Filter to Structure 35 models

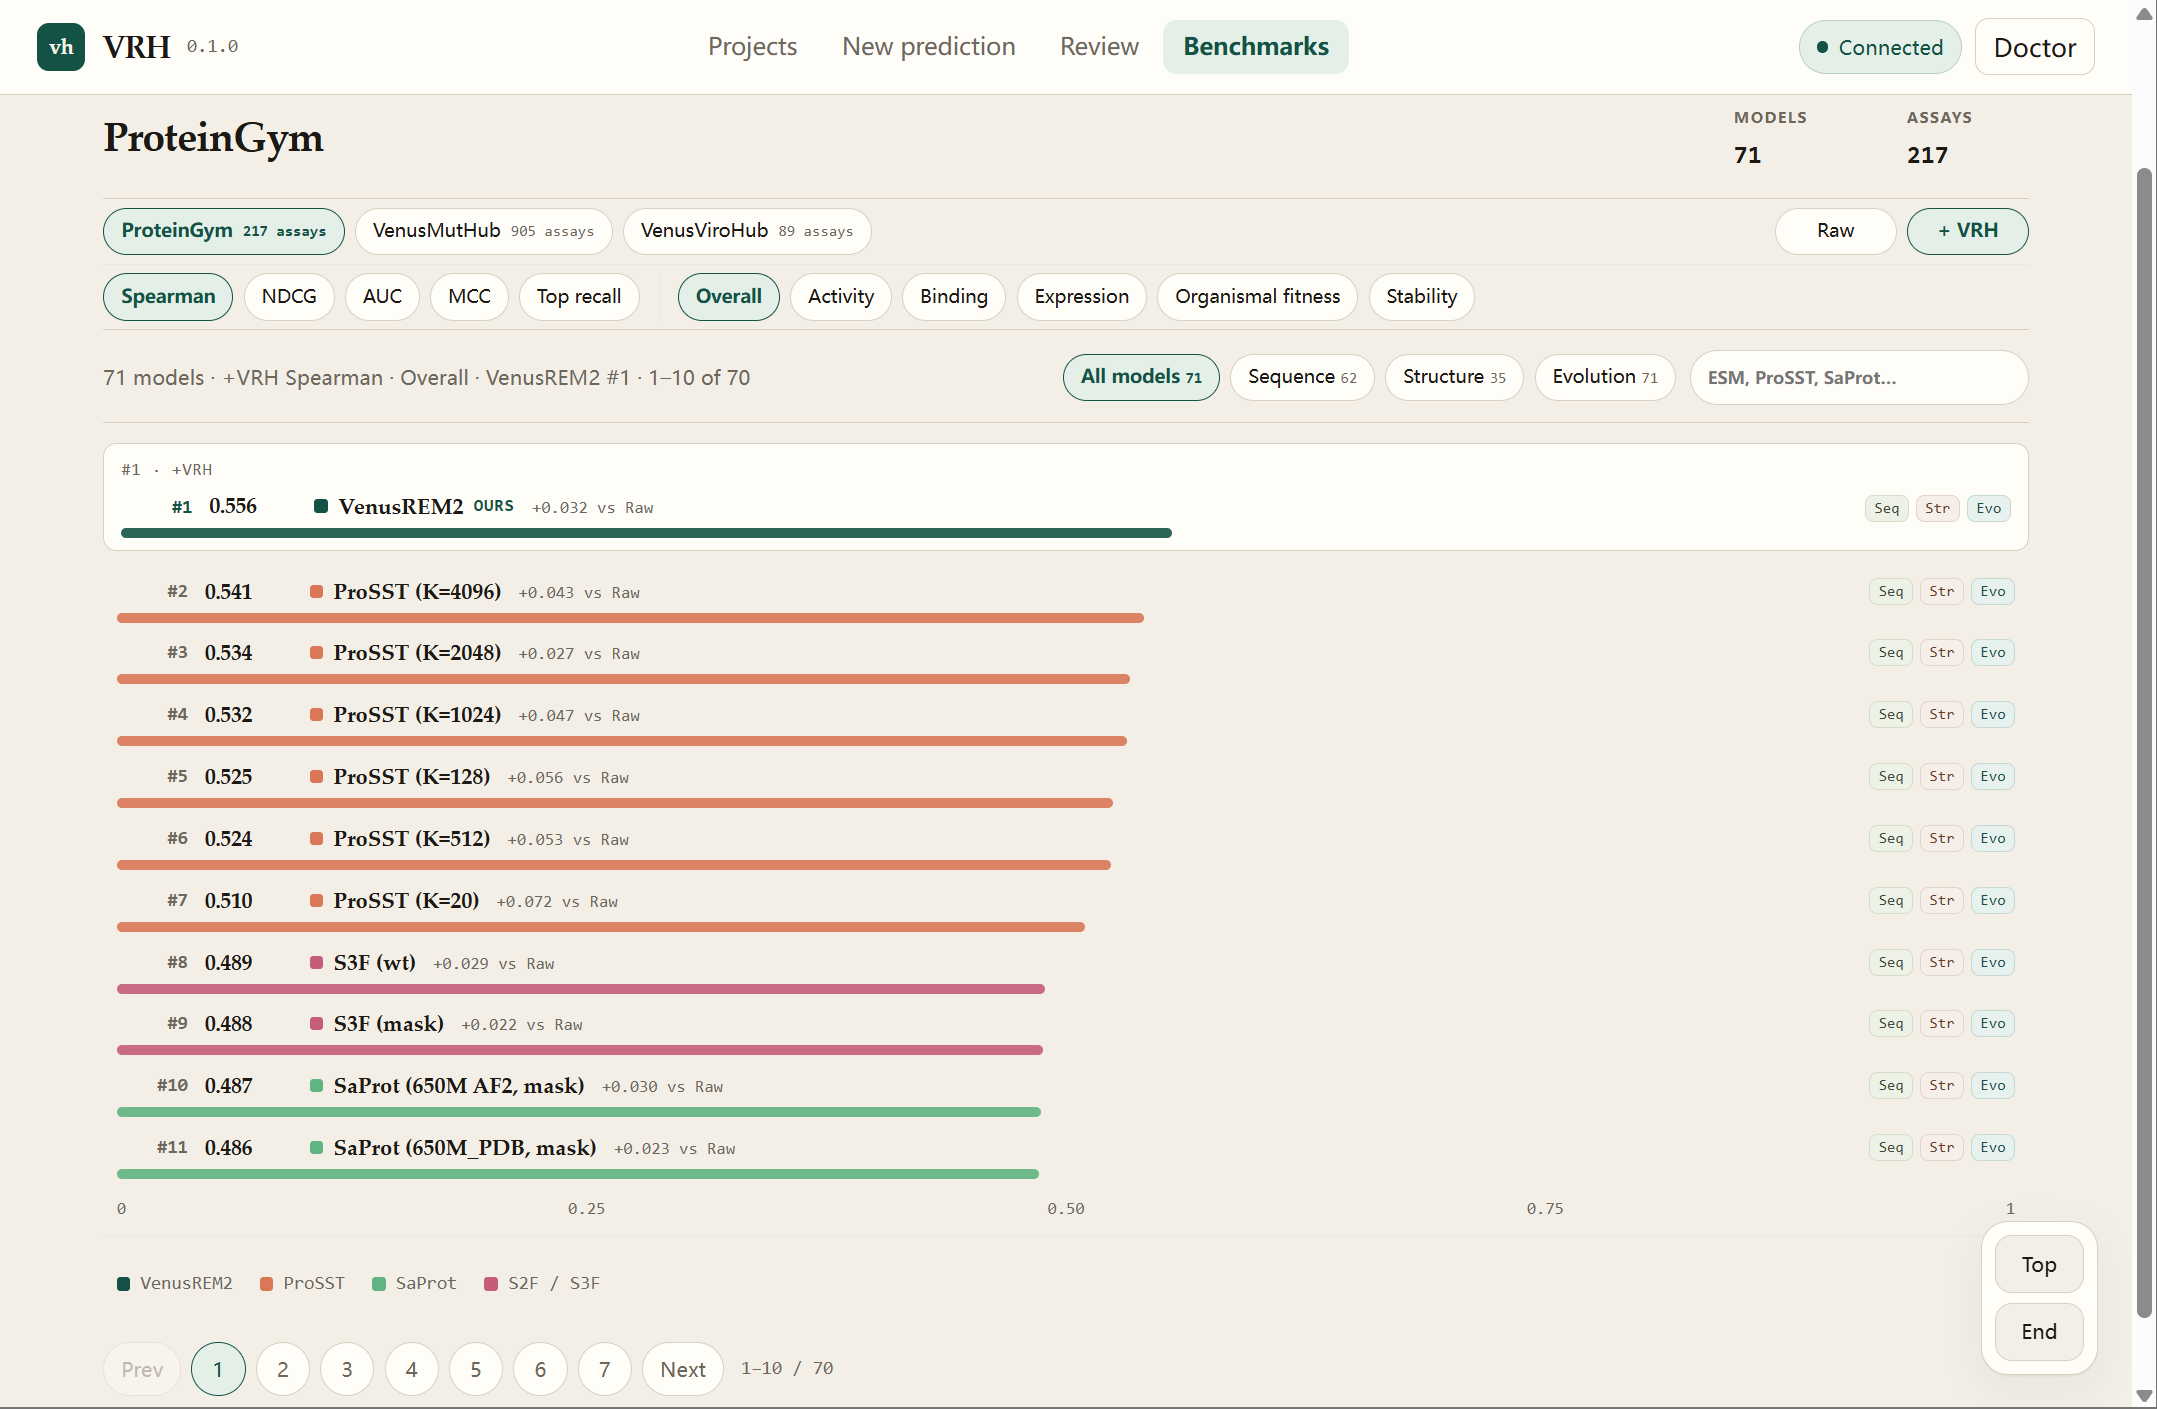(x=1453, y=377)
